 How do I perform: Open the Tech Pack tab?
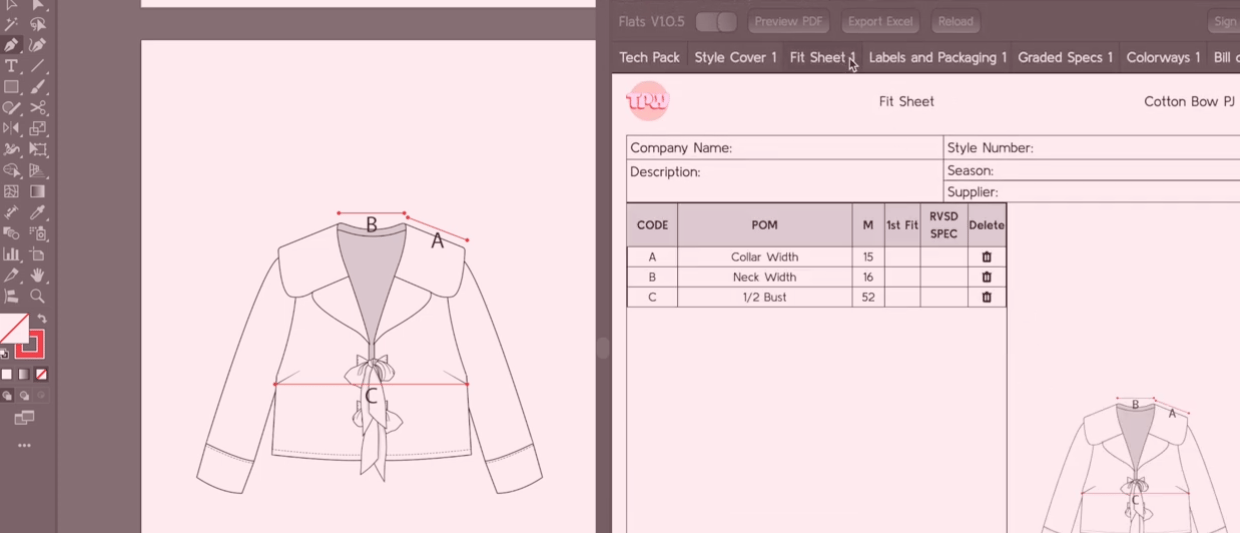(649, 57)
